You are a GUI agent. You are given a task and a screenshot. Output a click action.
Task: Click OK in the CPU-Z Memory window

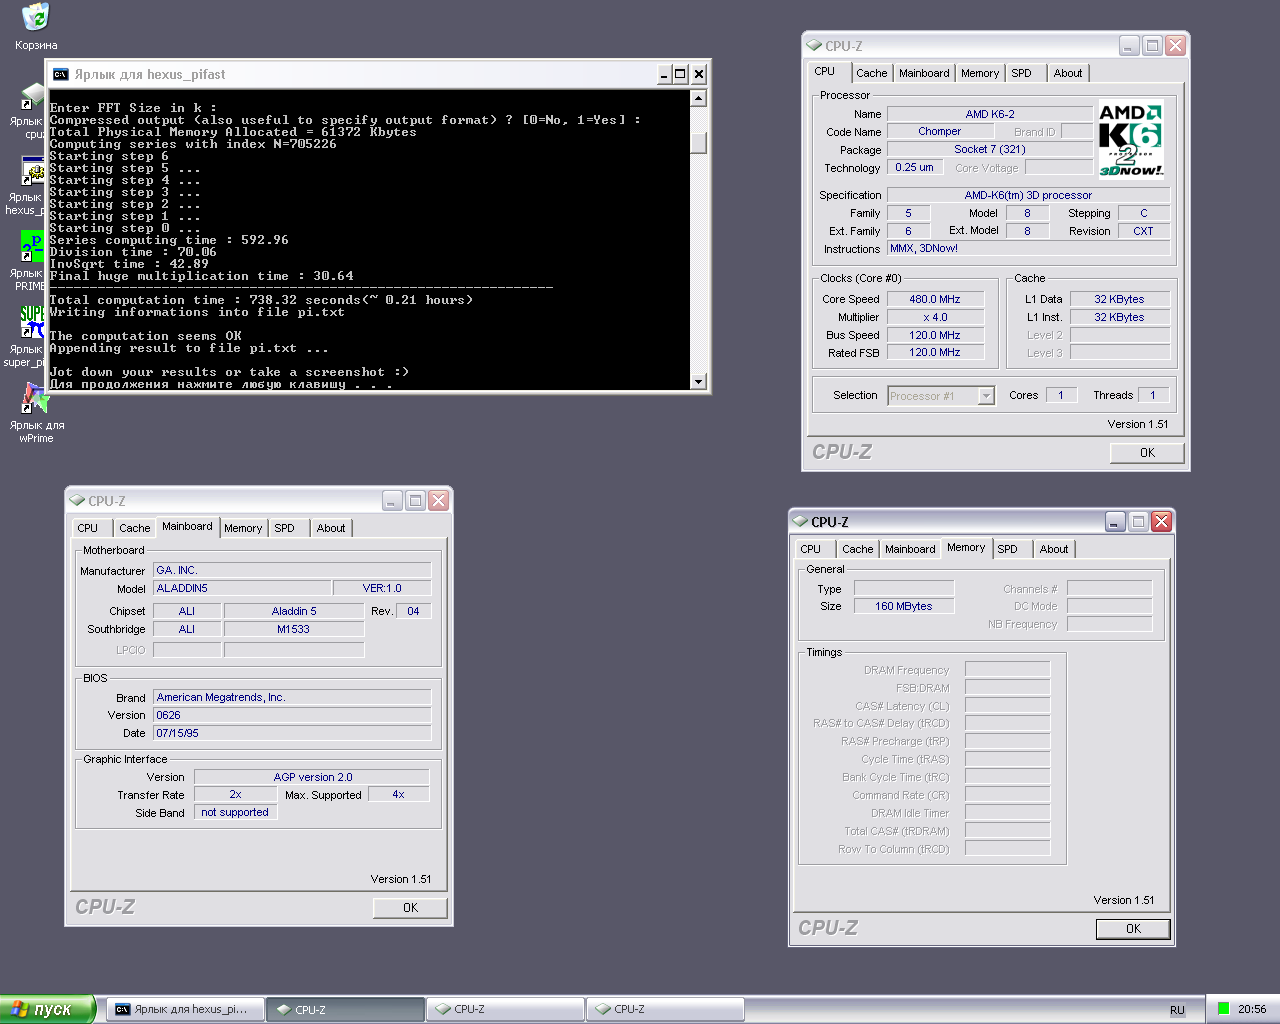pos(1133,929)
